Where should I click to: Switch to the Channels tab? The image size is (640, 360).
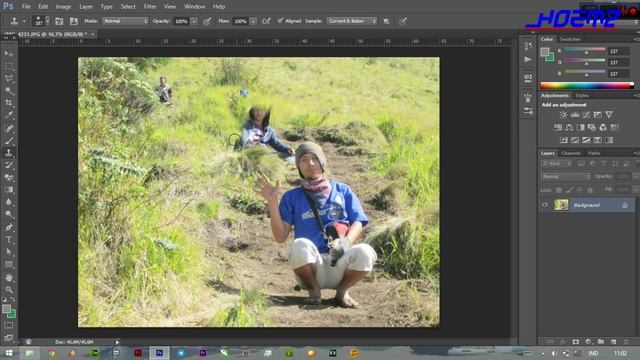pyautogui.click(x=571, y=153)
